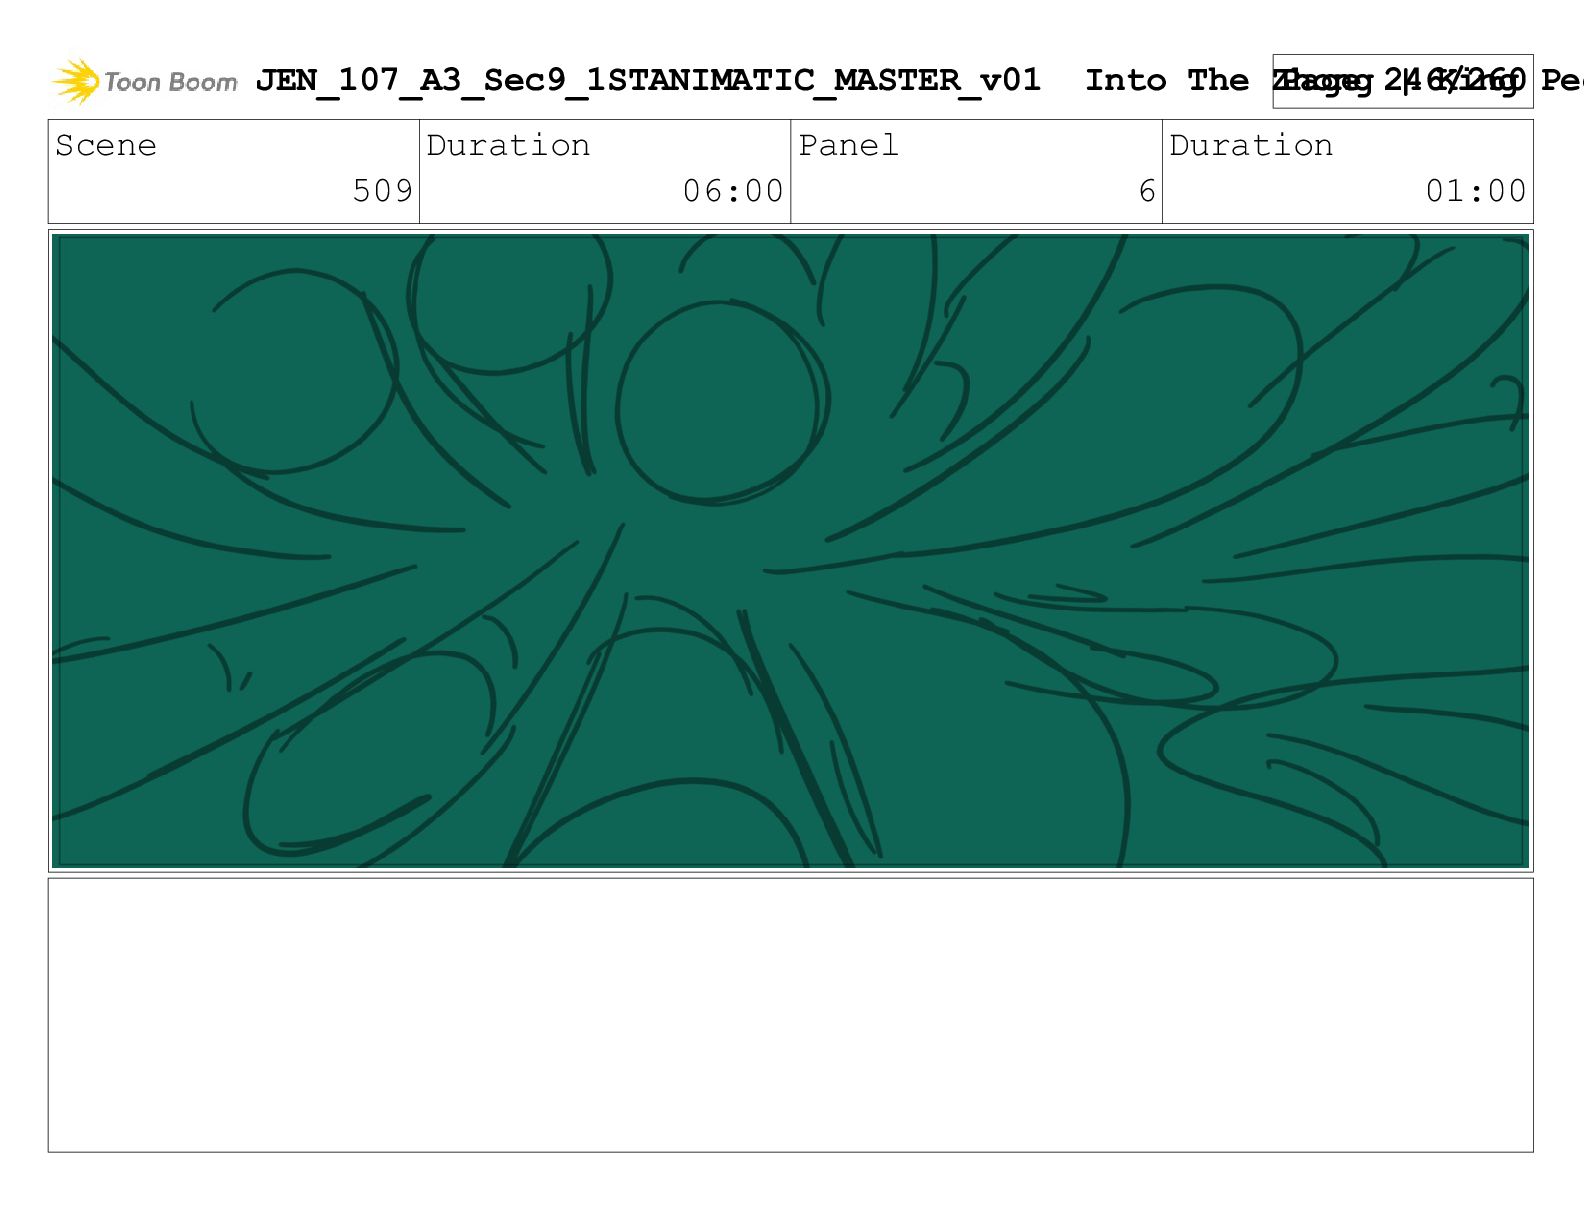Select the panel number "6"
Viewport: 1584px width, 1224px height.
click(1147, 191)
